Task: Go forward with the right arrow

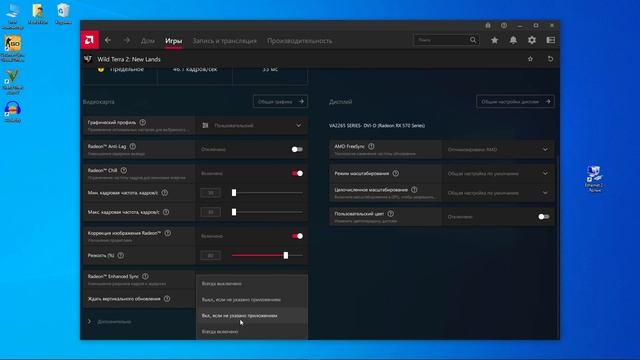Action: (x=127, y=40)
